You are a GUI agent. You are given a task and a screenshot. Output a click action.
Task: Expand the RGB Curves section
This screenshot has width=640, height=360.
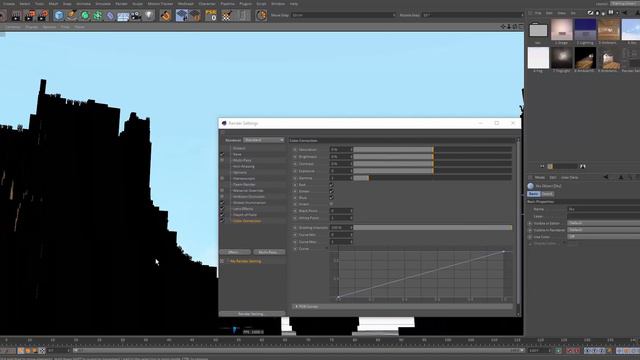[402, 307]
